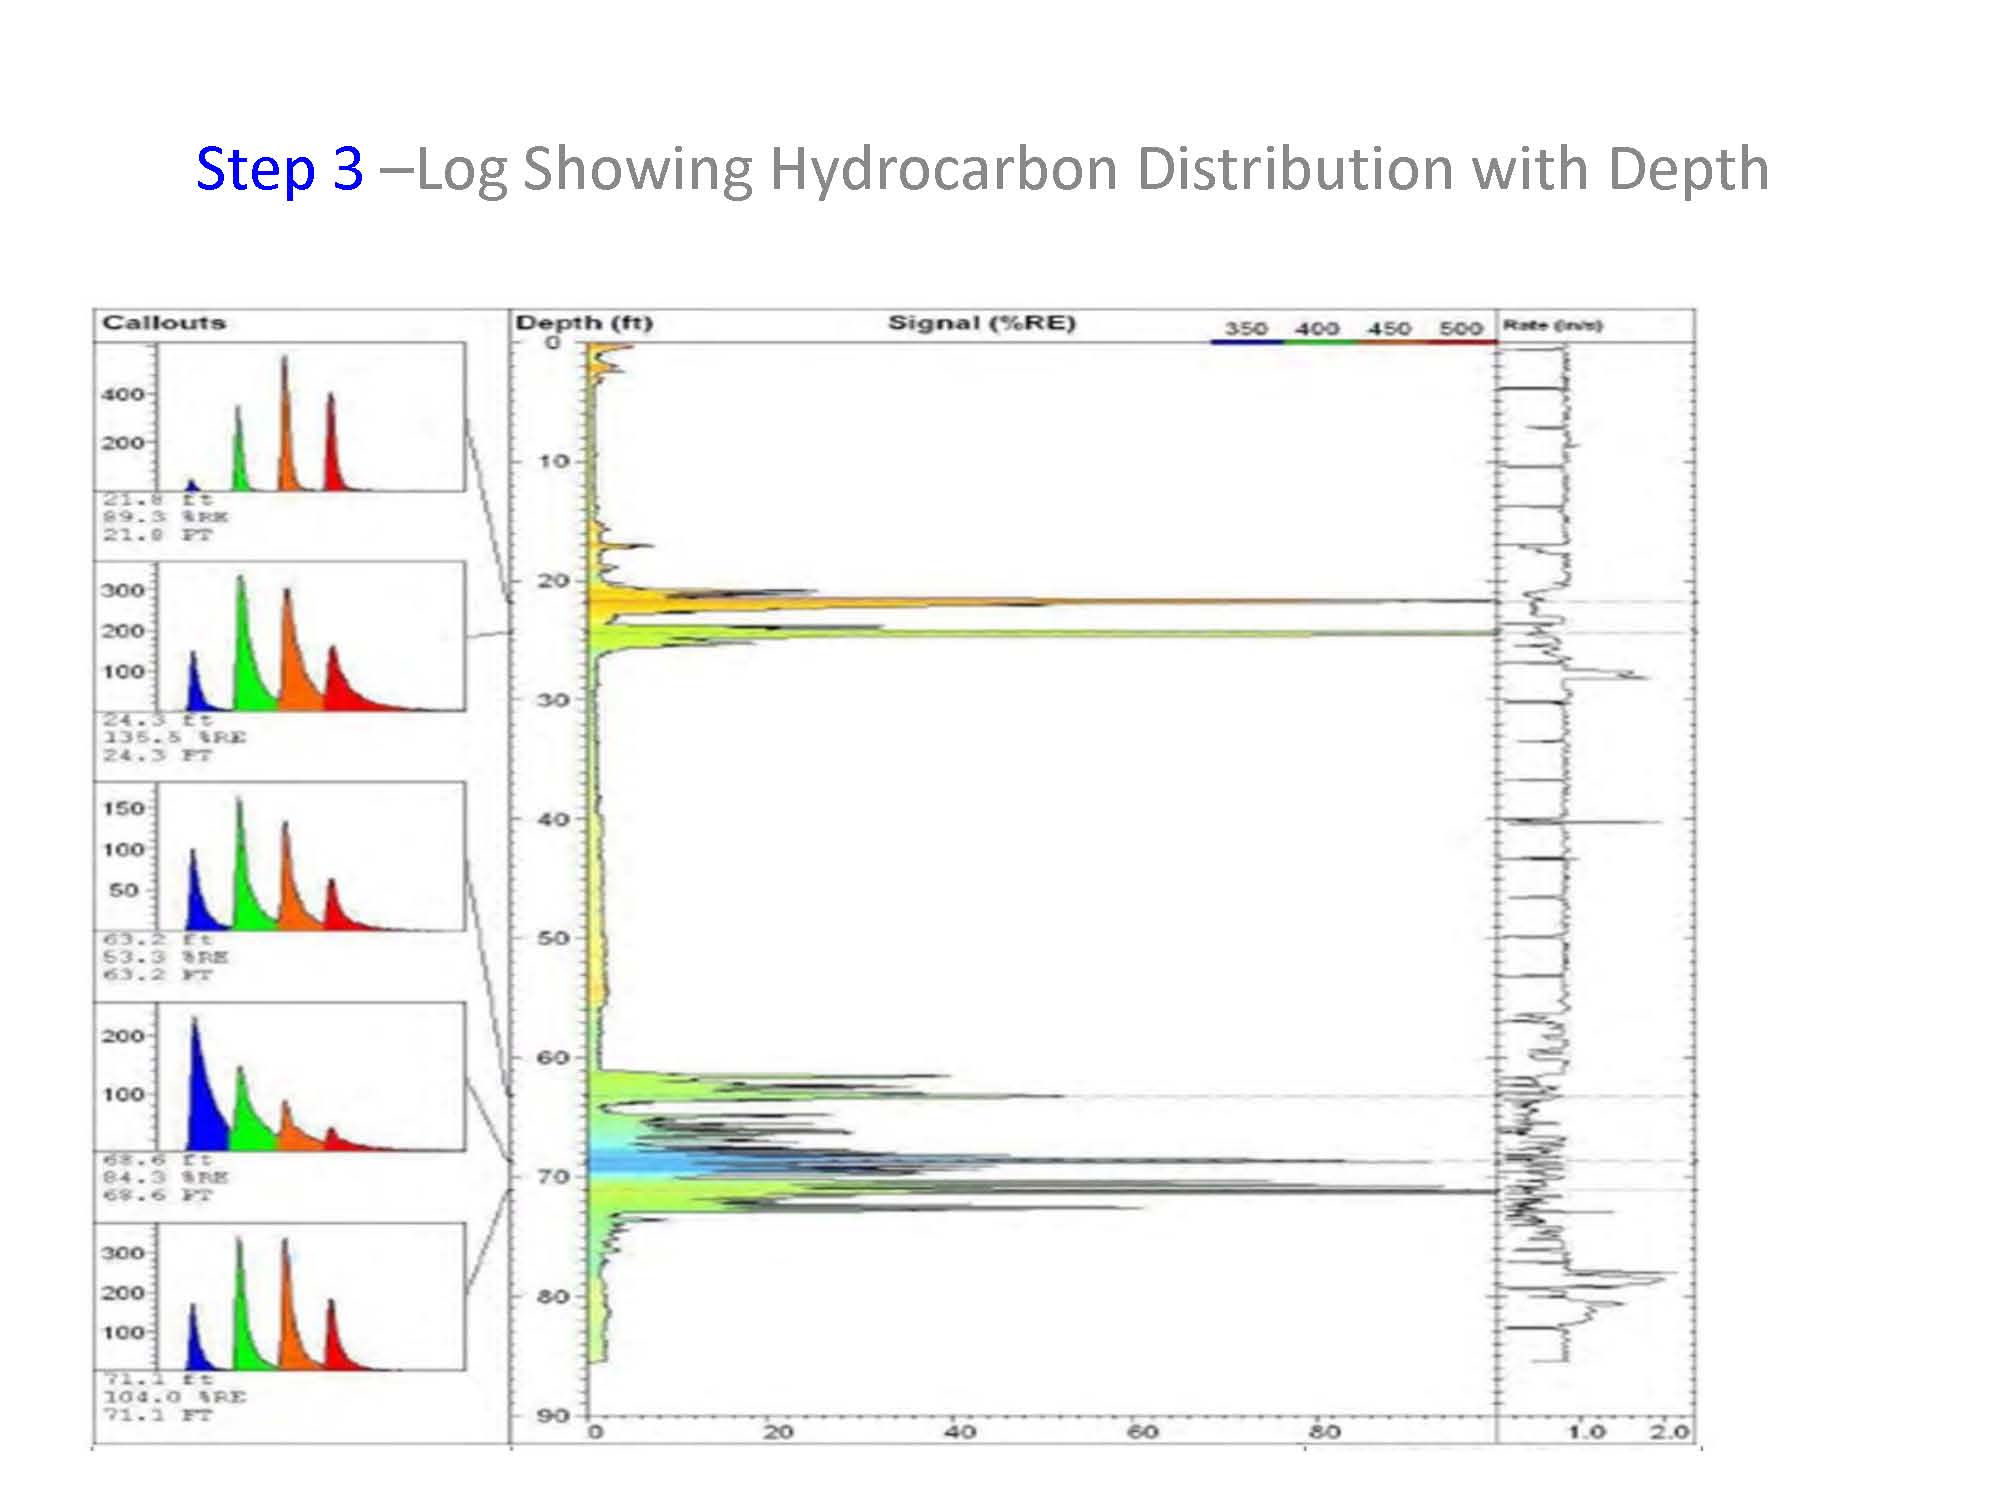Click the Callouts panel header

(164, 323)
